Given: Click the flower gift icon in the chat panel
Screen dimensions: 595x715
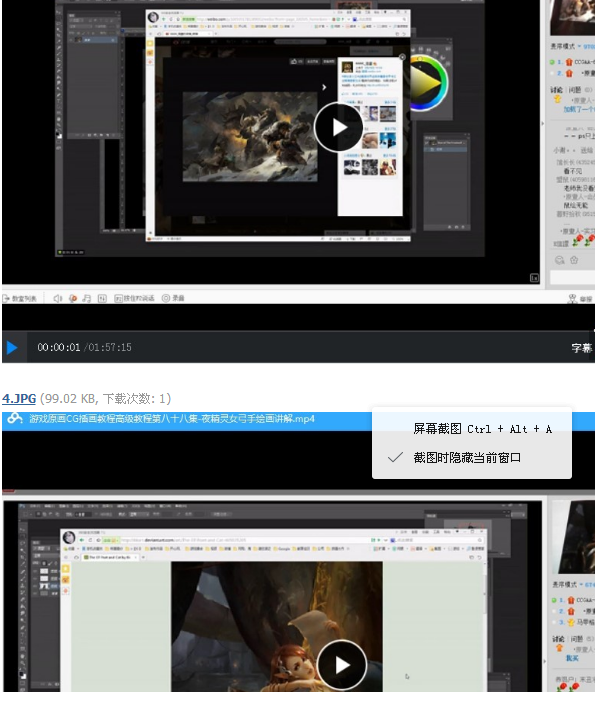Looking at the screenshot, I should pyautogui.click(x=574, y=260).
